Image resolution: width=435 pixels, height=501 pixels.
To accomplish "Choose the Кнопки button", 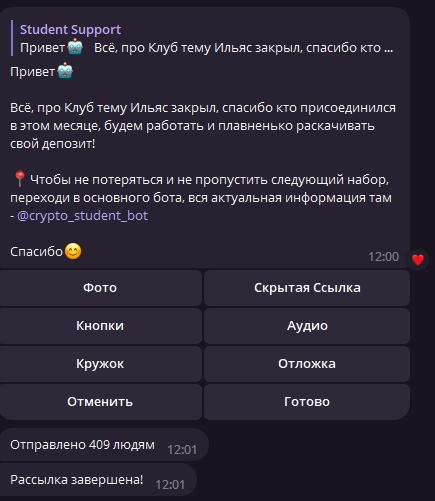I will 100,326.
